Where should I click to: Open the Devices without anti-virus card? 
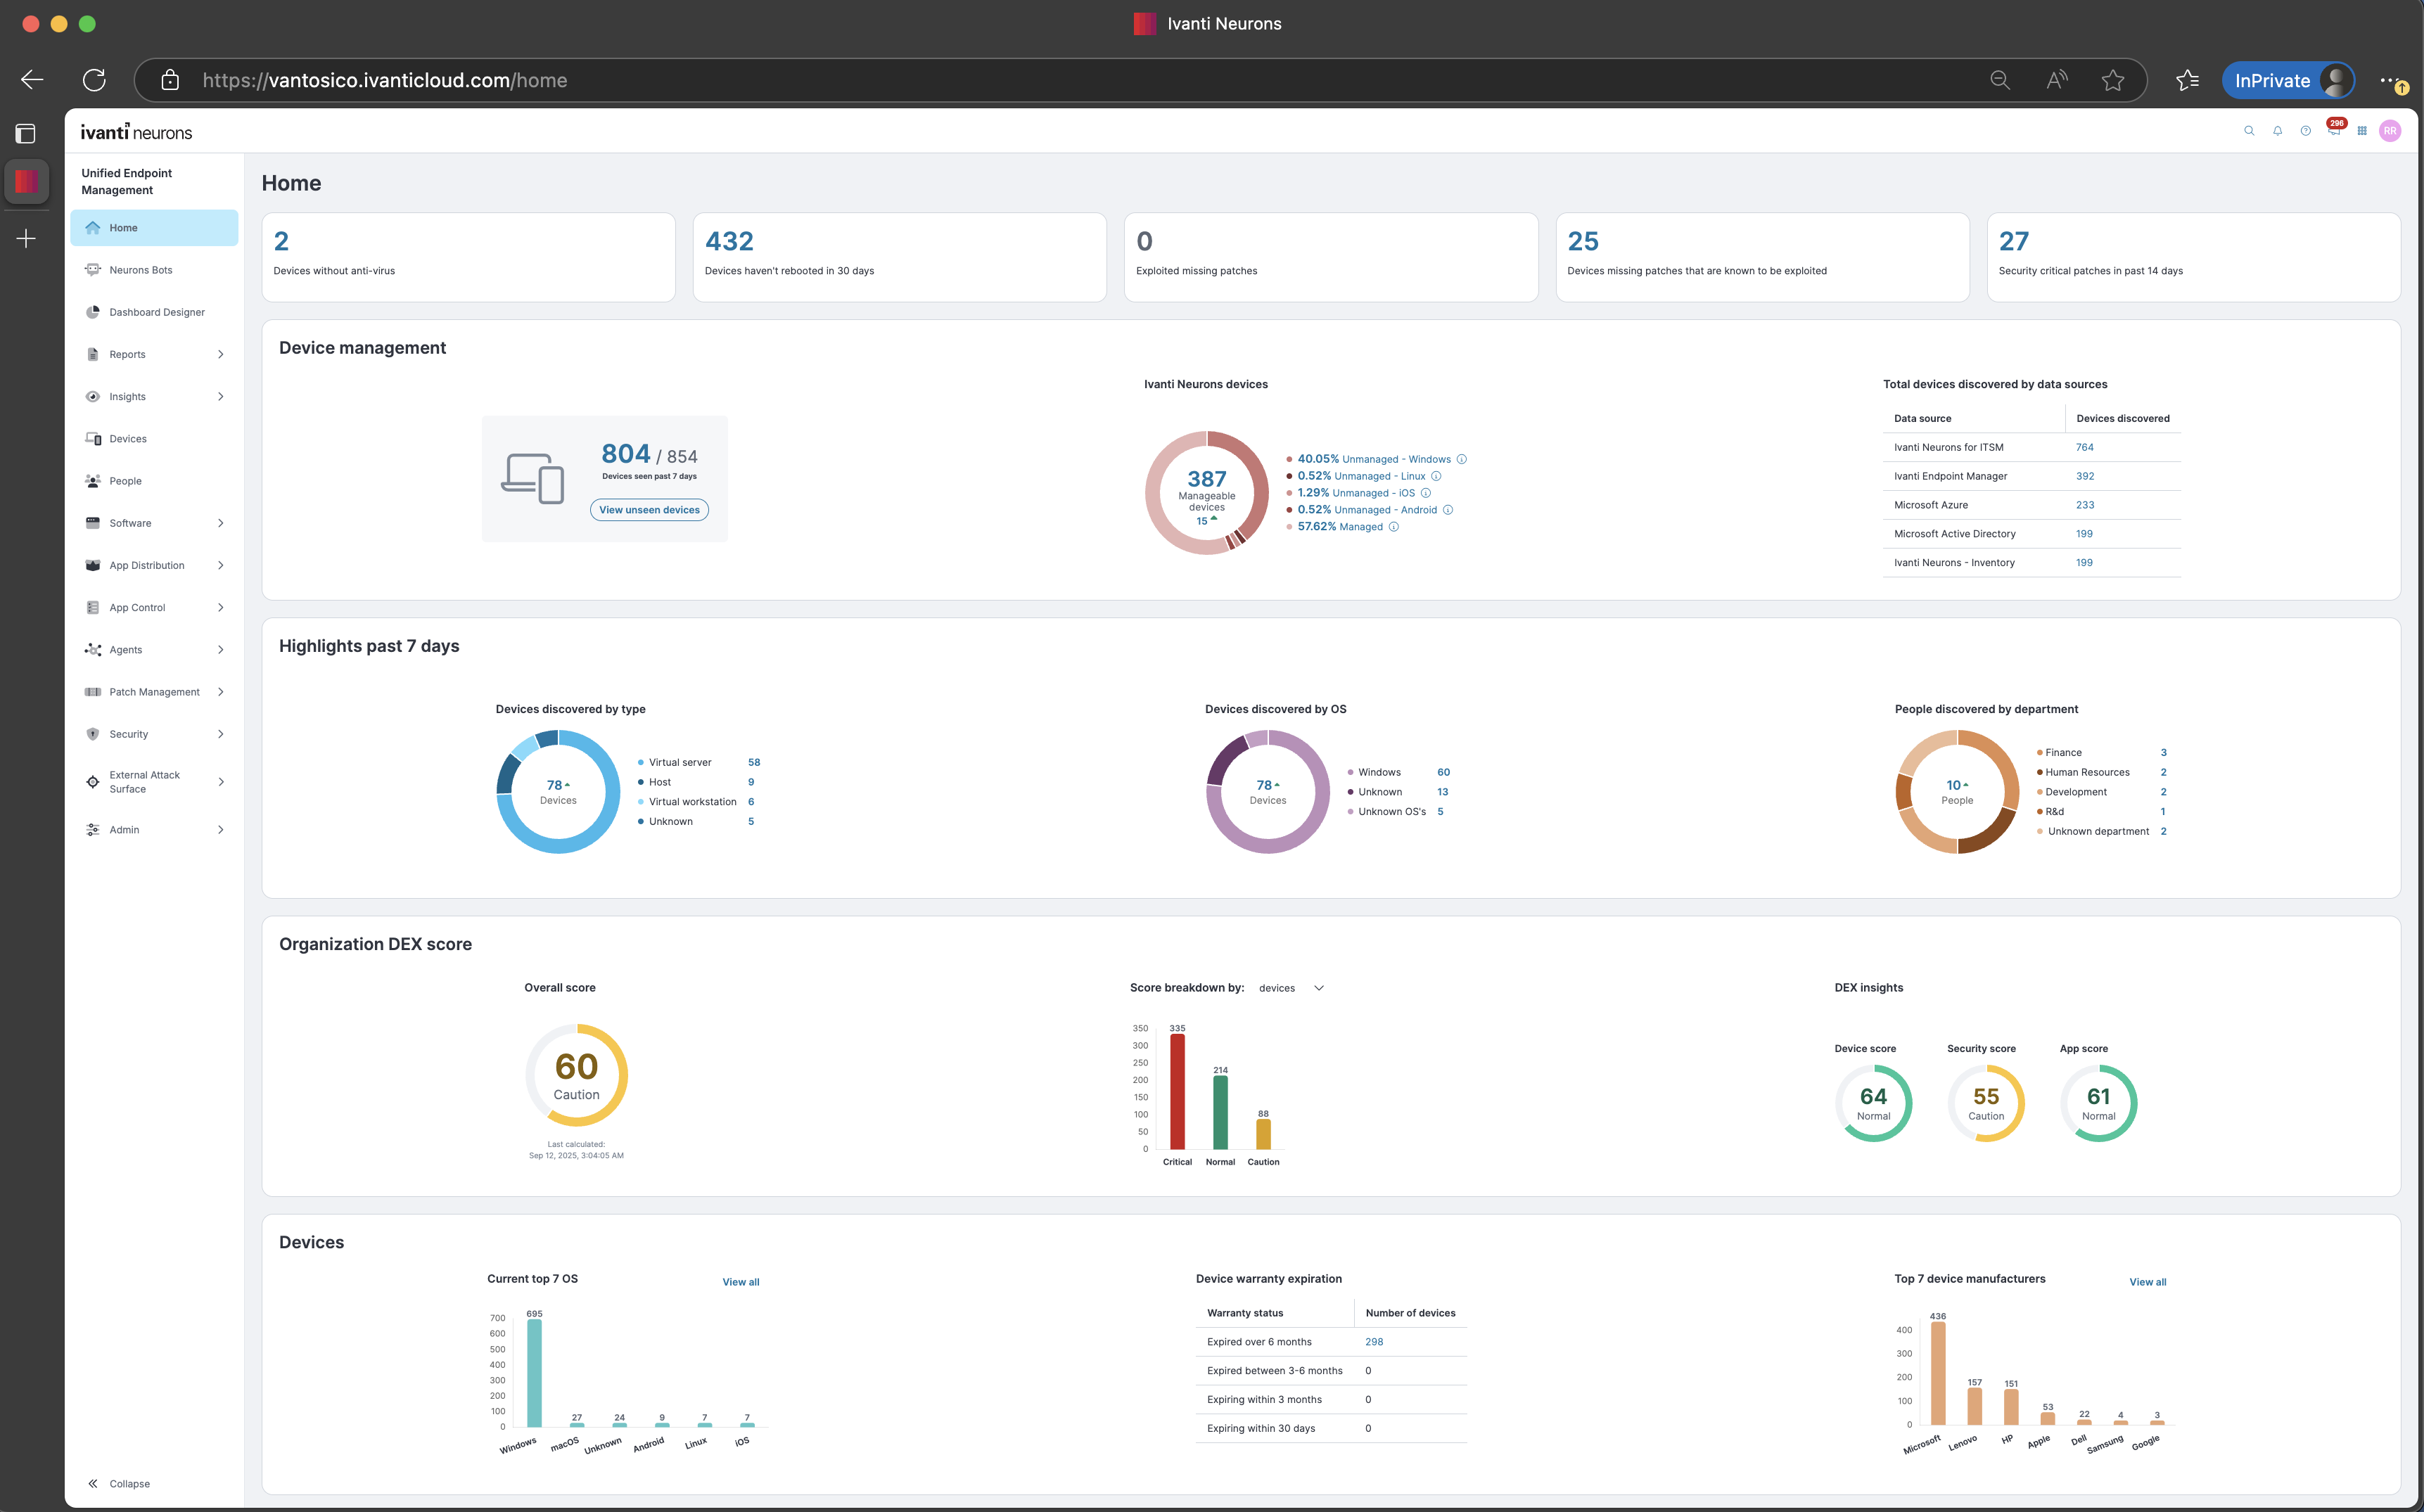tap(468, 257)
